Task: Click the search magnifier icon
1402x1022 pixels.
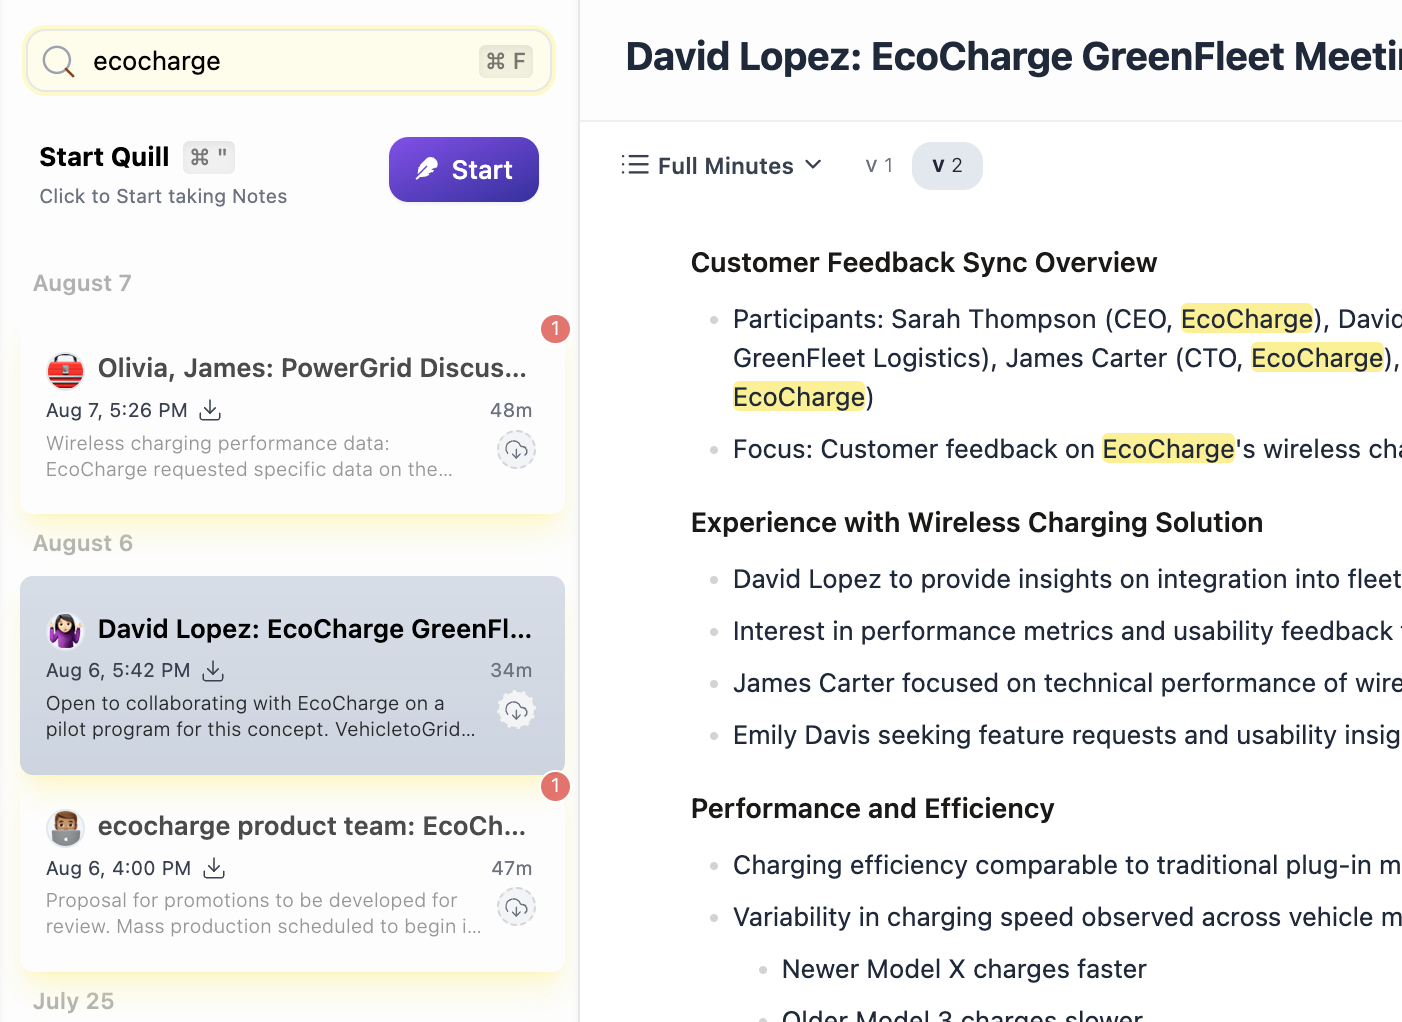Action: pos(58,62)
